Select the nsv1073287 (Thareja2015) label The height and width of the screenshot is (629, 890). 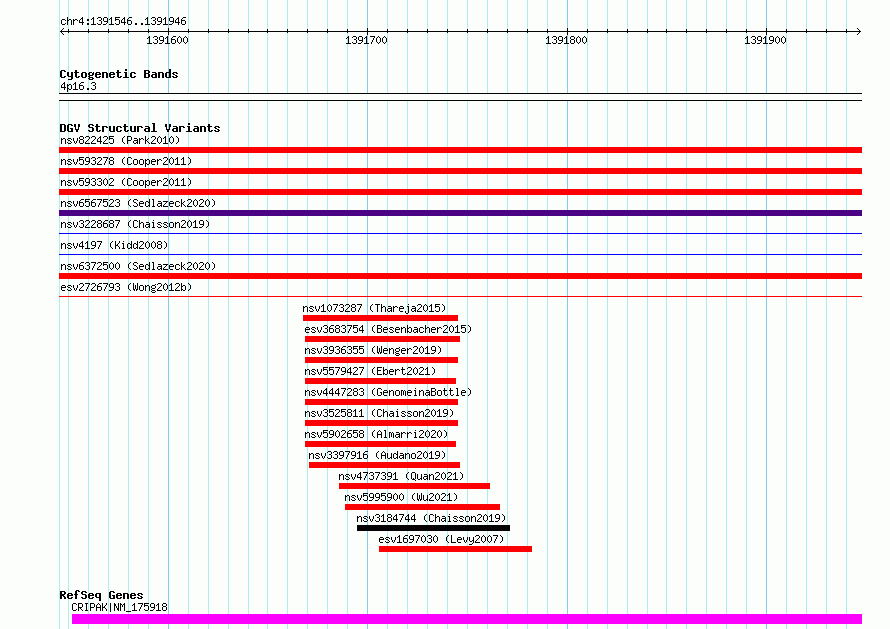tap(374, 308)
